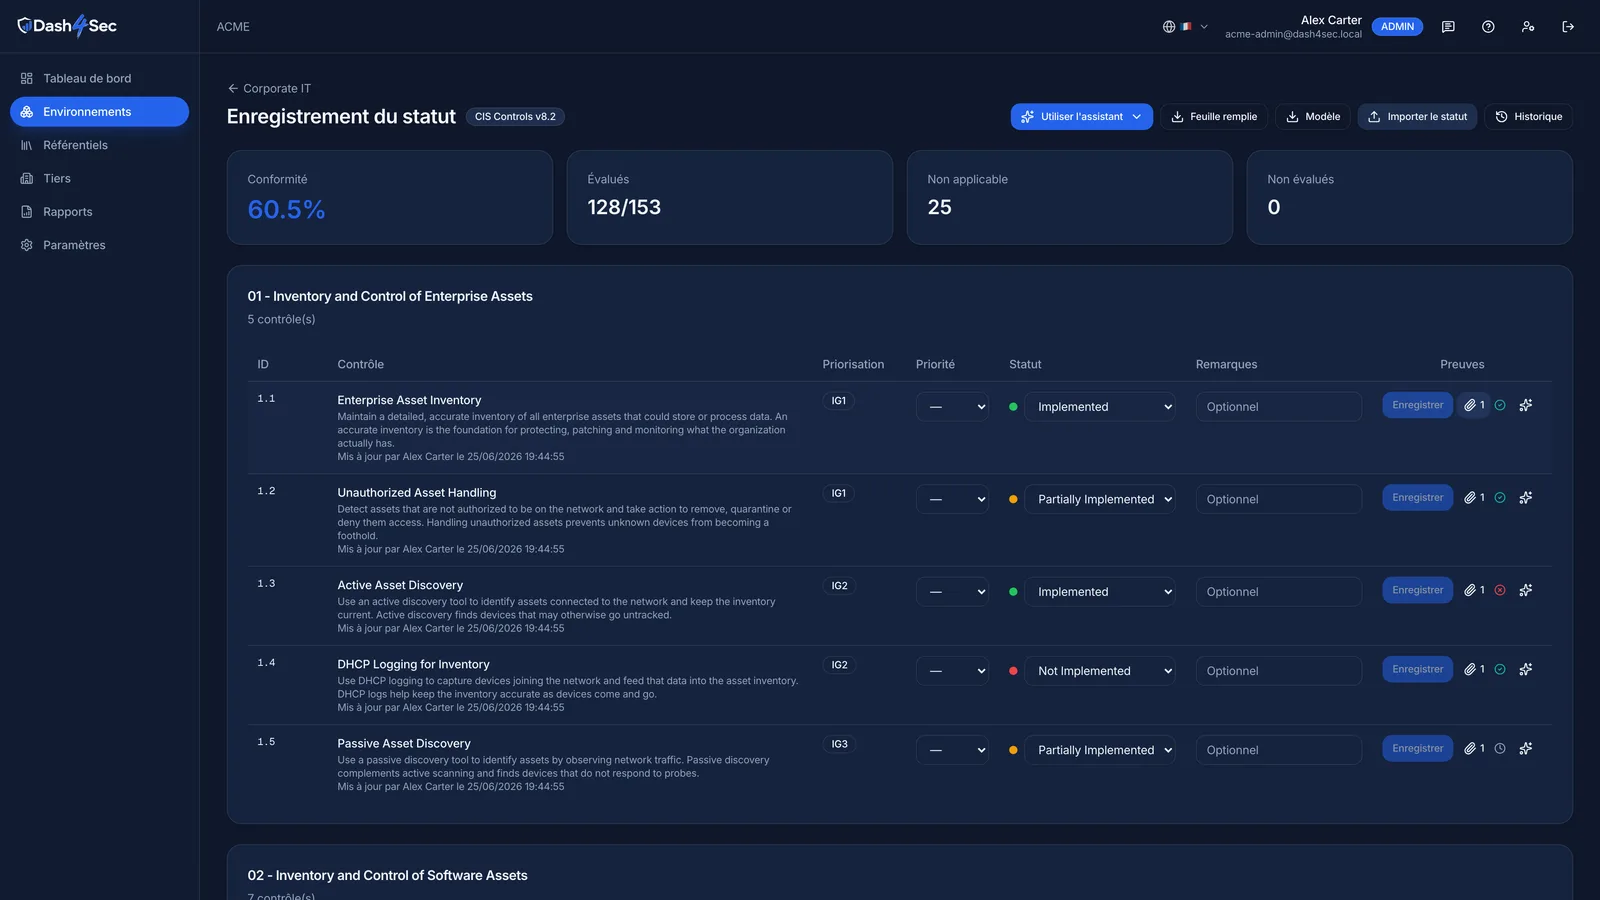1600x900 pixels.
Task: Open the help question mark icon
Action: [1488, 27]
